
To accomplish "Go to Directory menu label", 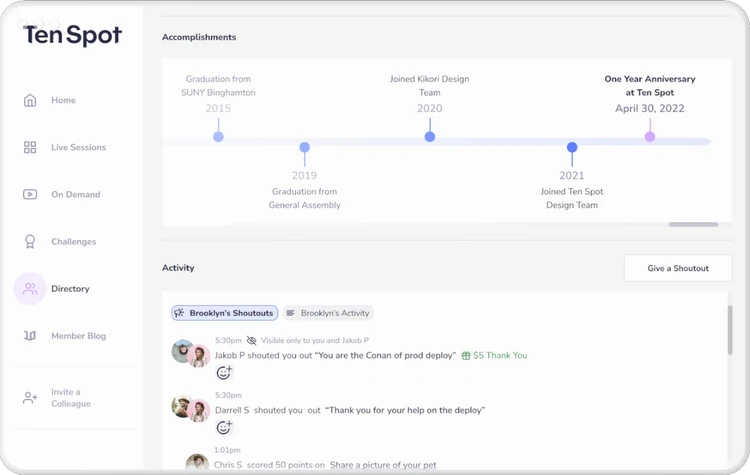I will point(70,288).
